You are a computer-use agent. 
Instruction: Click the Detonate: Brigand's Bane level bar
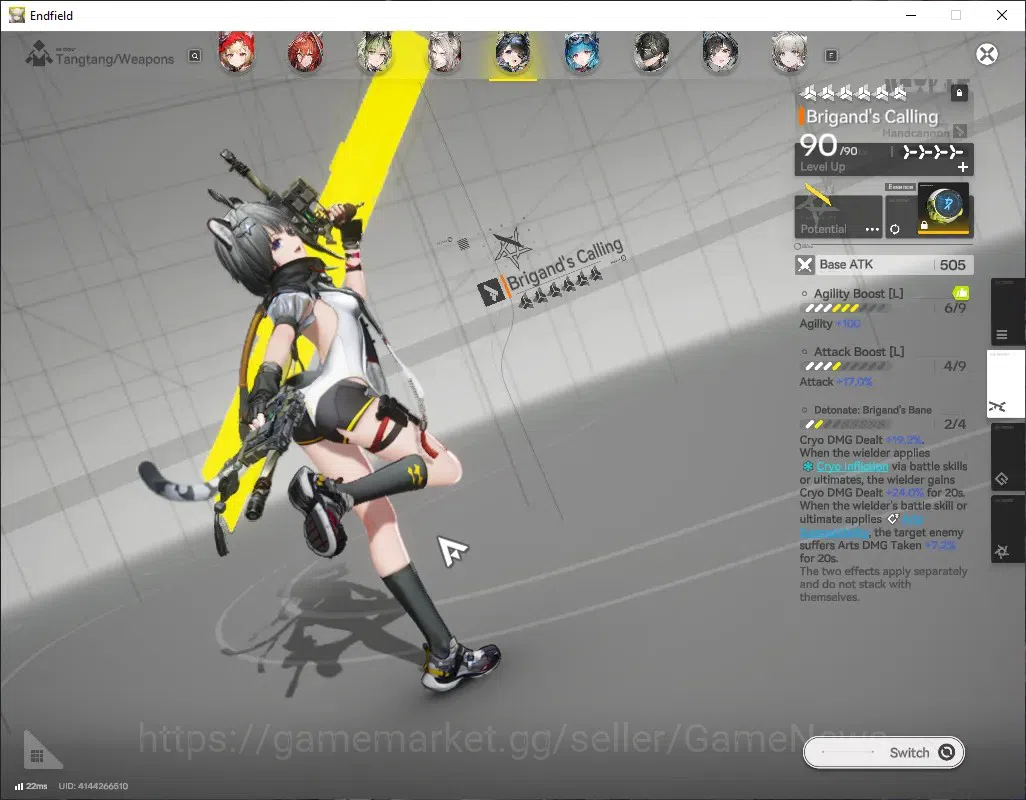pyautogui.click(x=846, y=425)
